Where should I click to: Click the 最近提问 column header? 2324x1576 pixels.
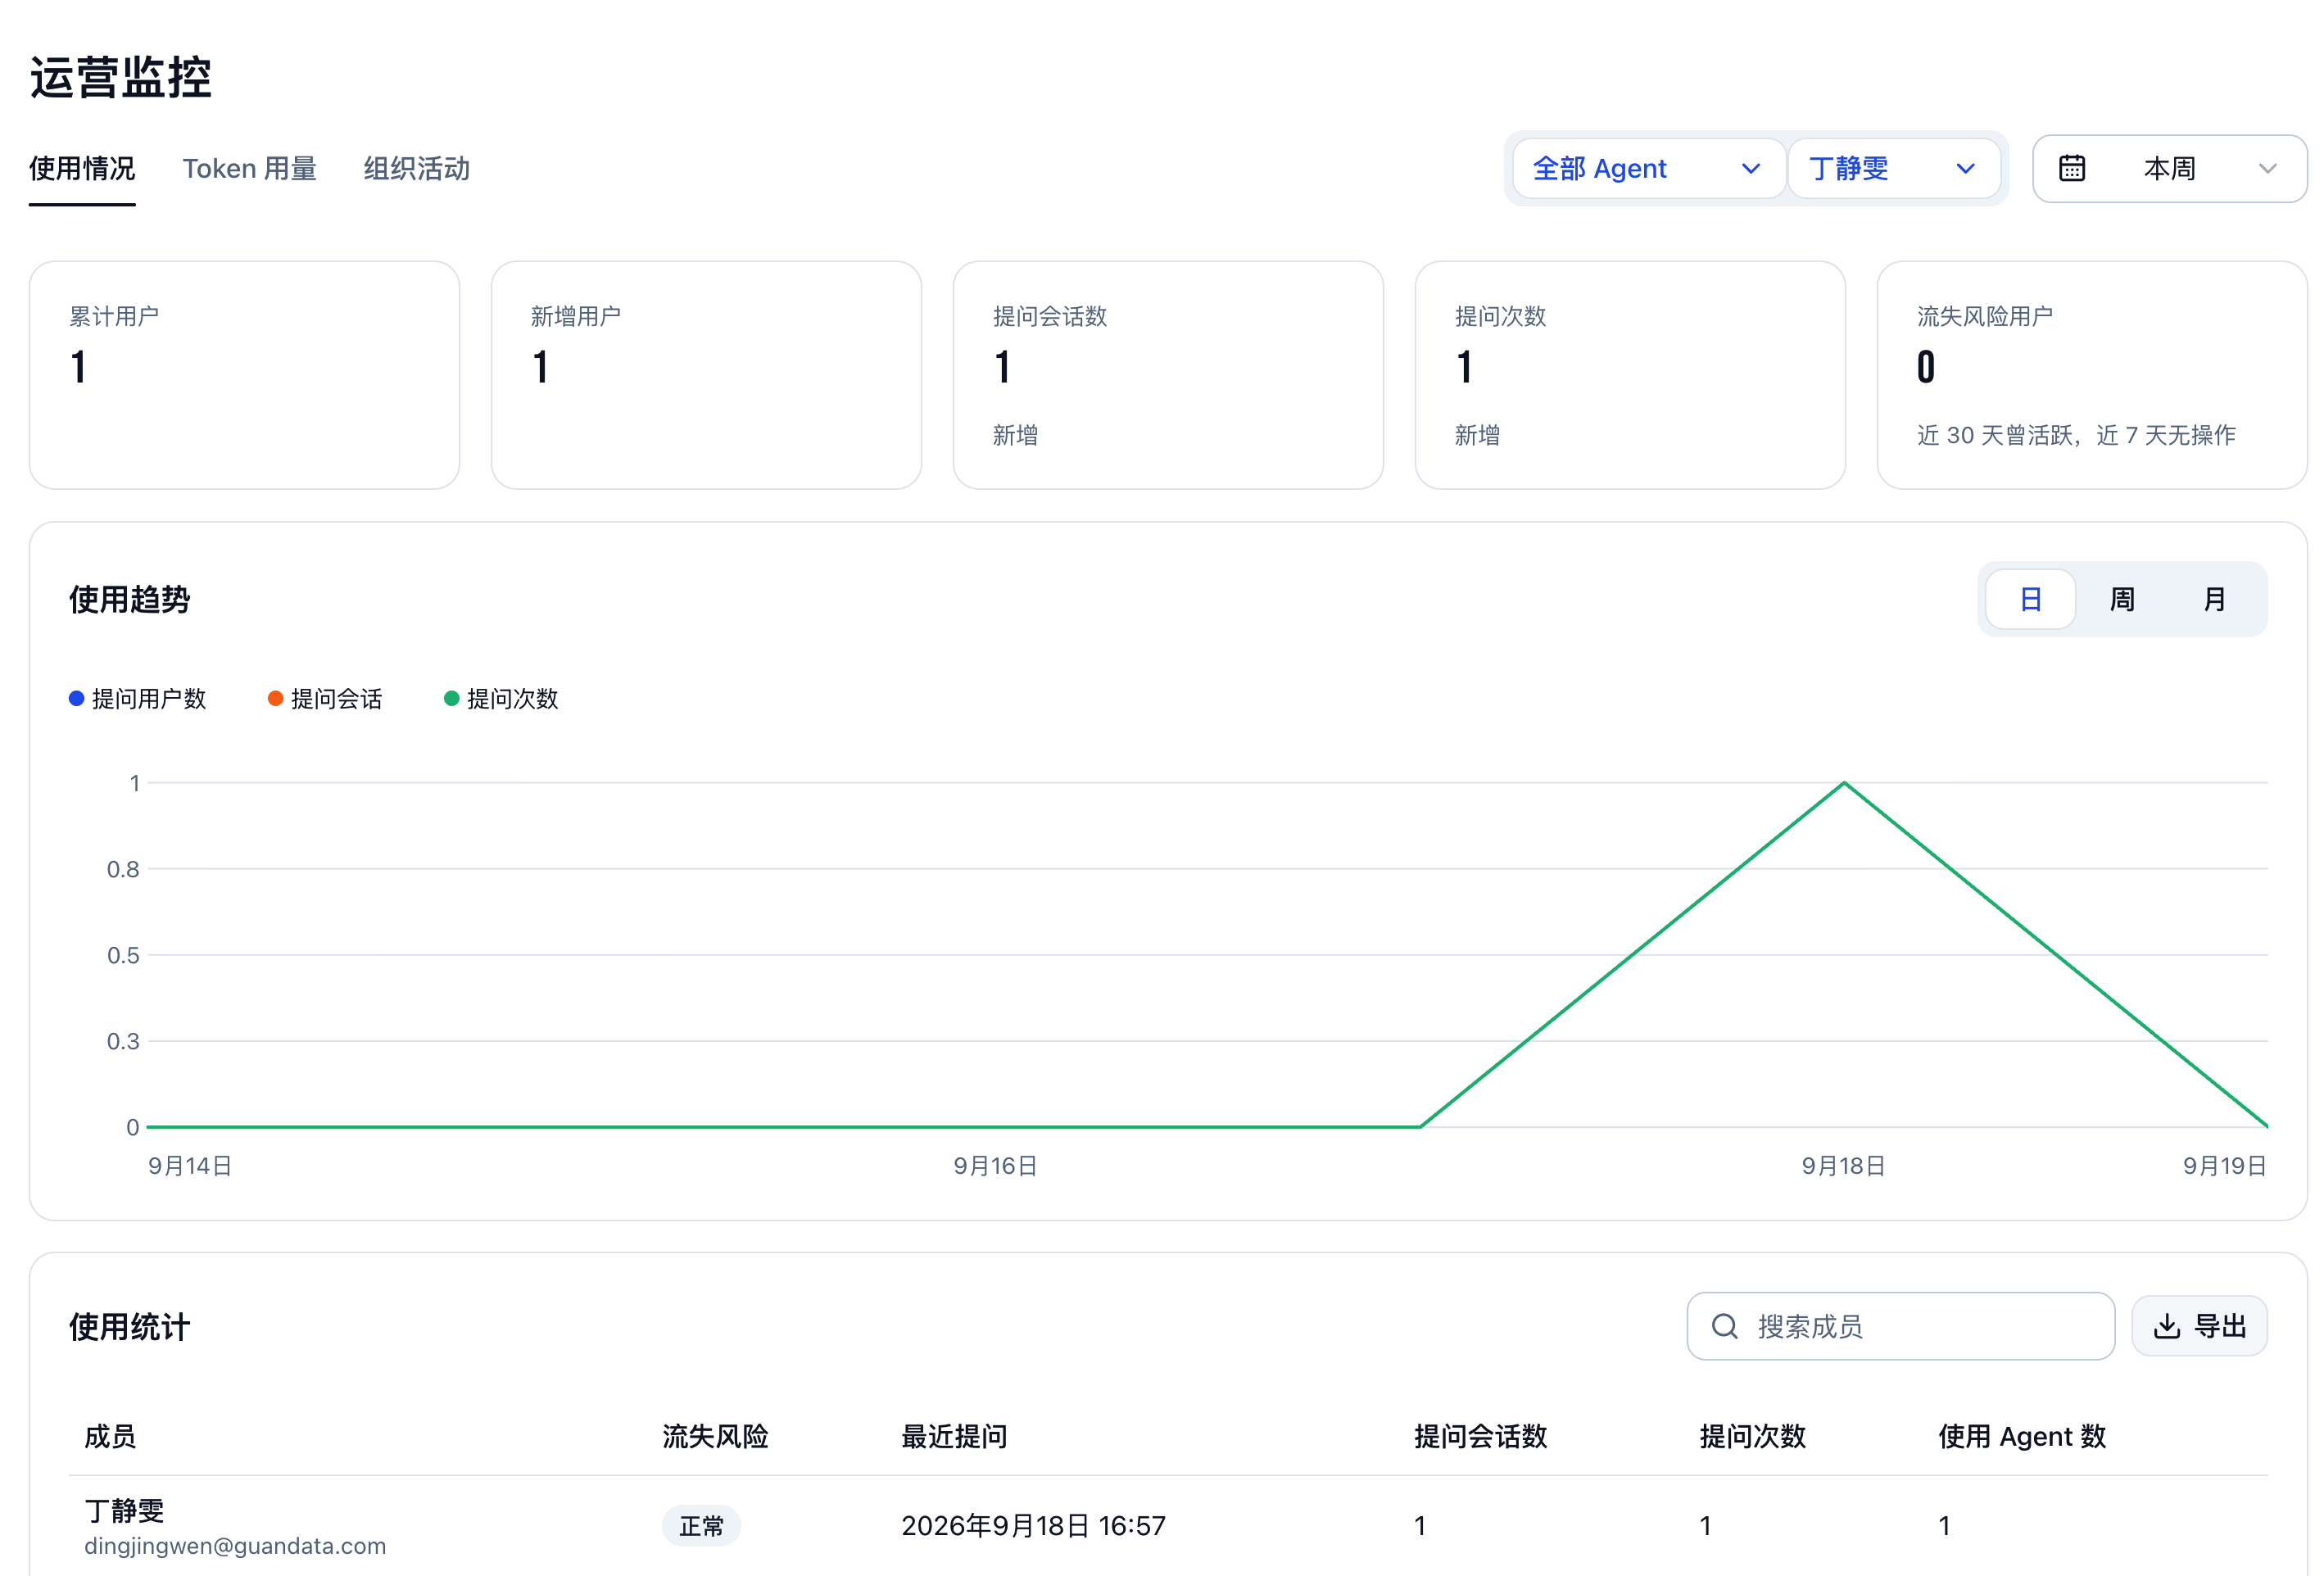(954, 1436)
